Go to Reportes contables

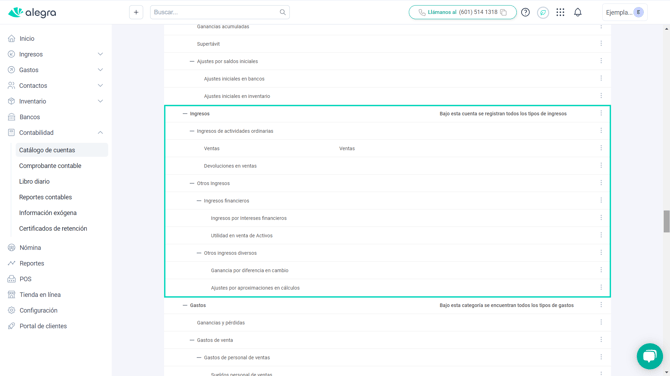click(45, 197)
